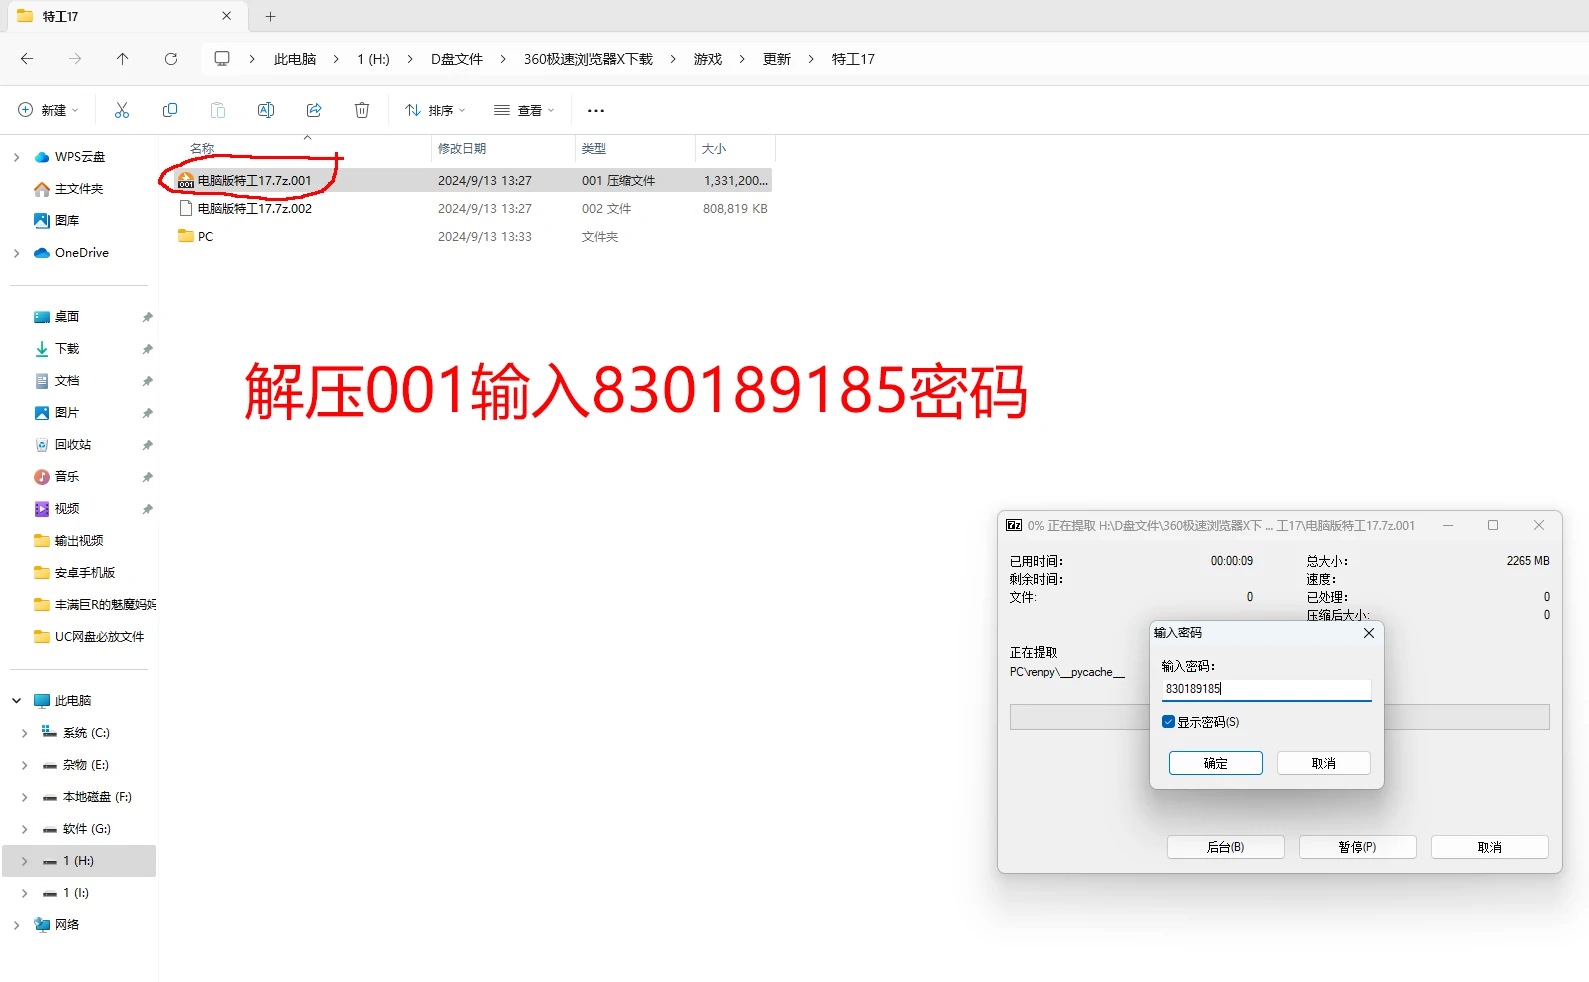Sort by 名称 column header
The image size is (1589, 982).
coord(202,148)
